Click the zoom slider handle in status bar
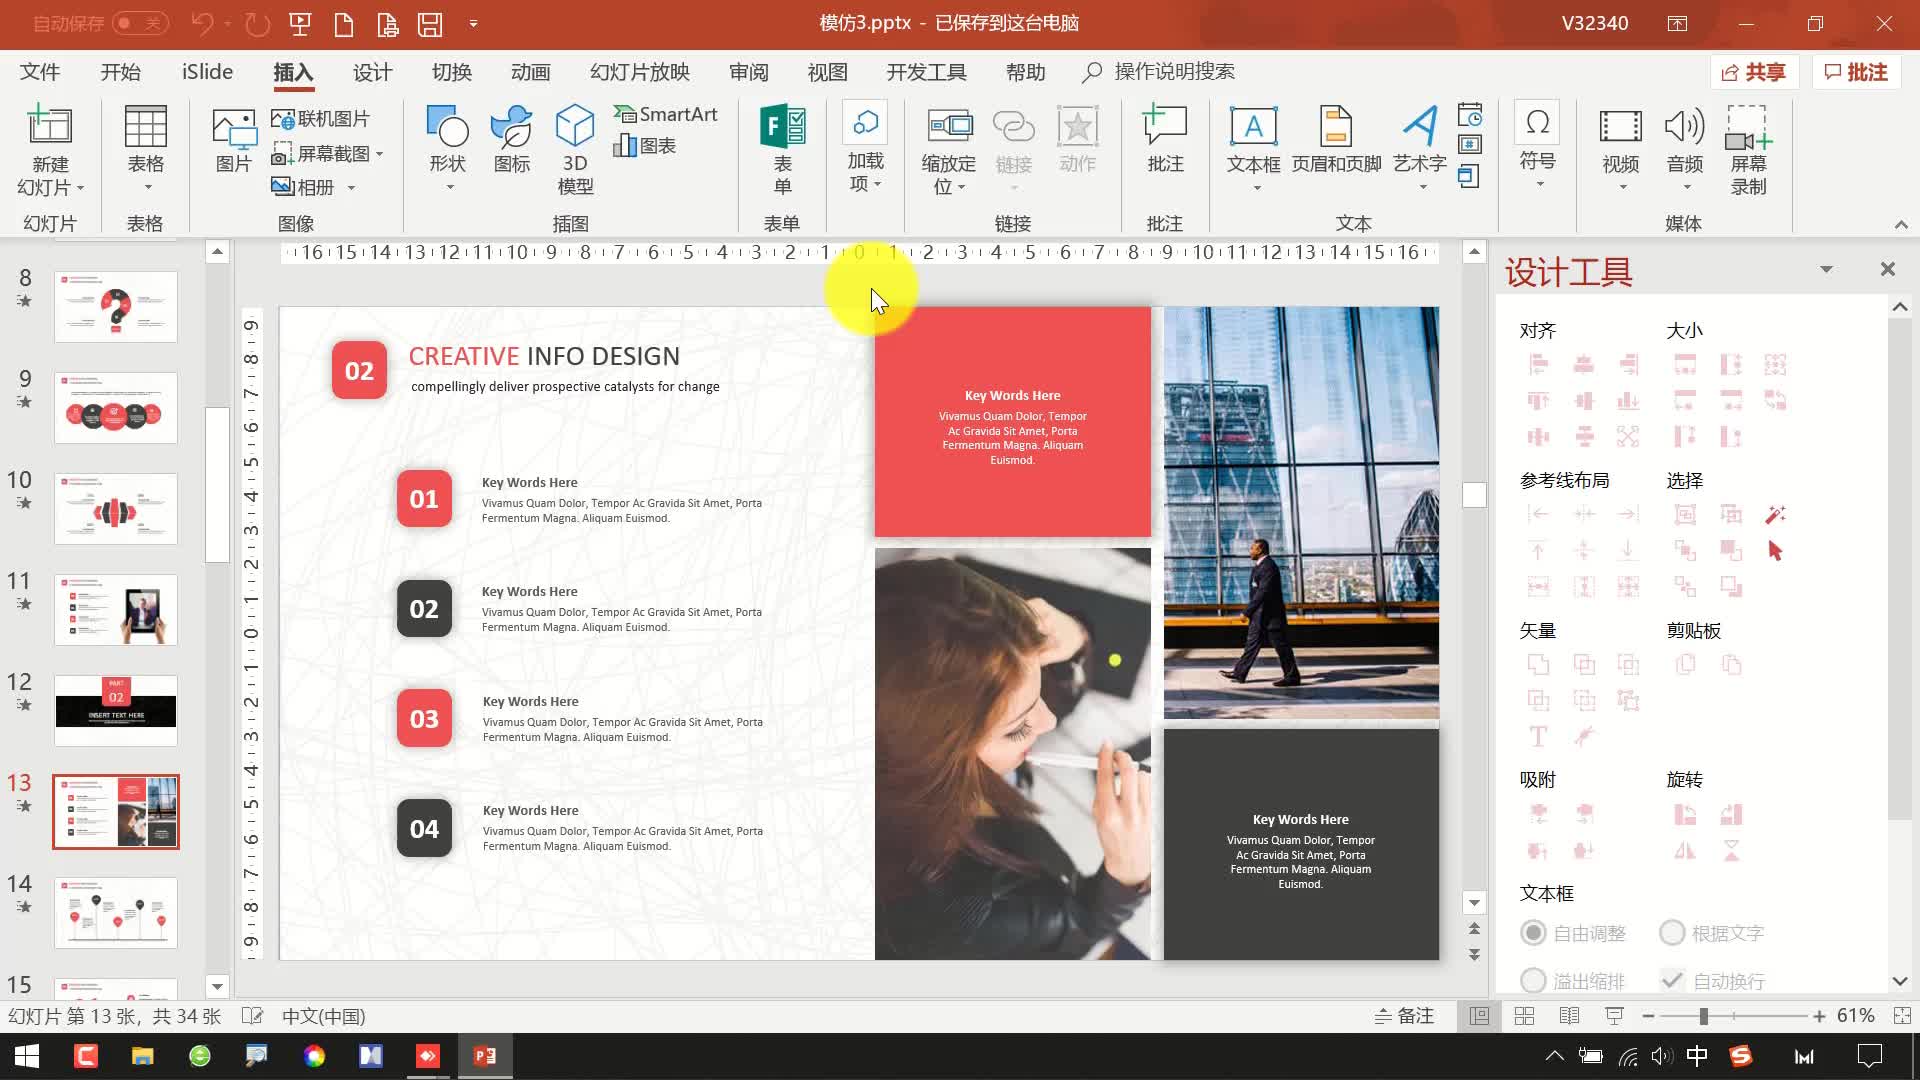This screenshot has width=1920, height=1080. coord(1703,1016)
